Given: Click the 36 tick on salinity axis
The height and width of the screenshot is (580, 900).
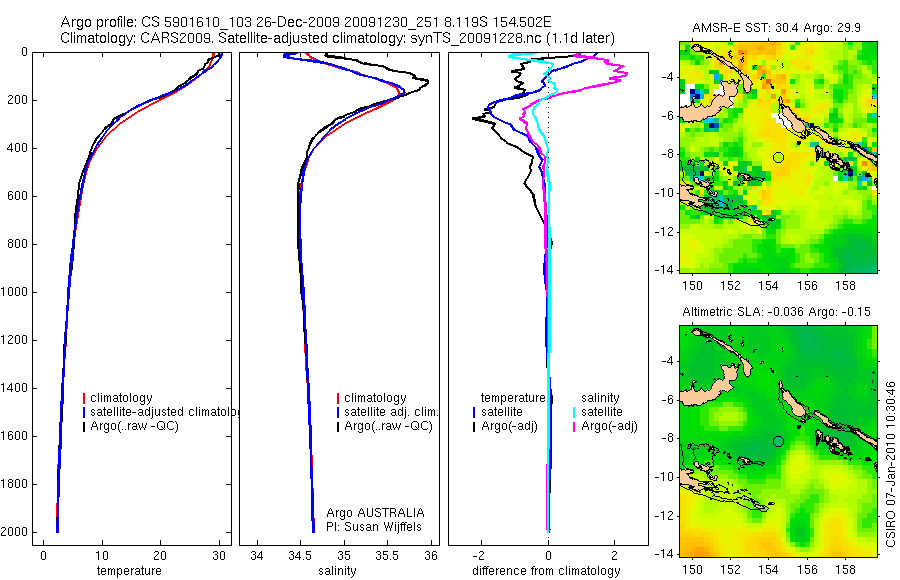Looking at the screenshot, I should pos(430,556).
